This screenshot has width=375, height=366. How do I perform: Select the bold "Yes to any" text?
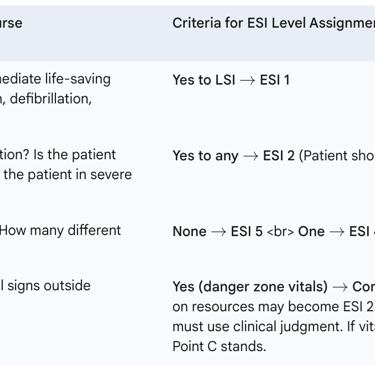(205, 156)
